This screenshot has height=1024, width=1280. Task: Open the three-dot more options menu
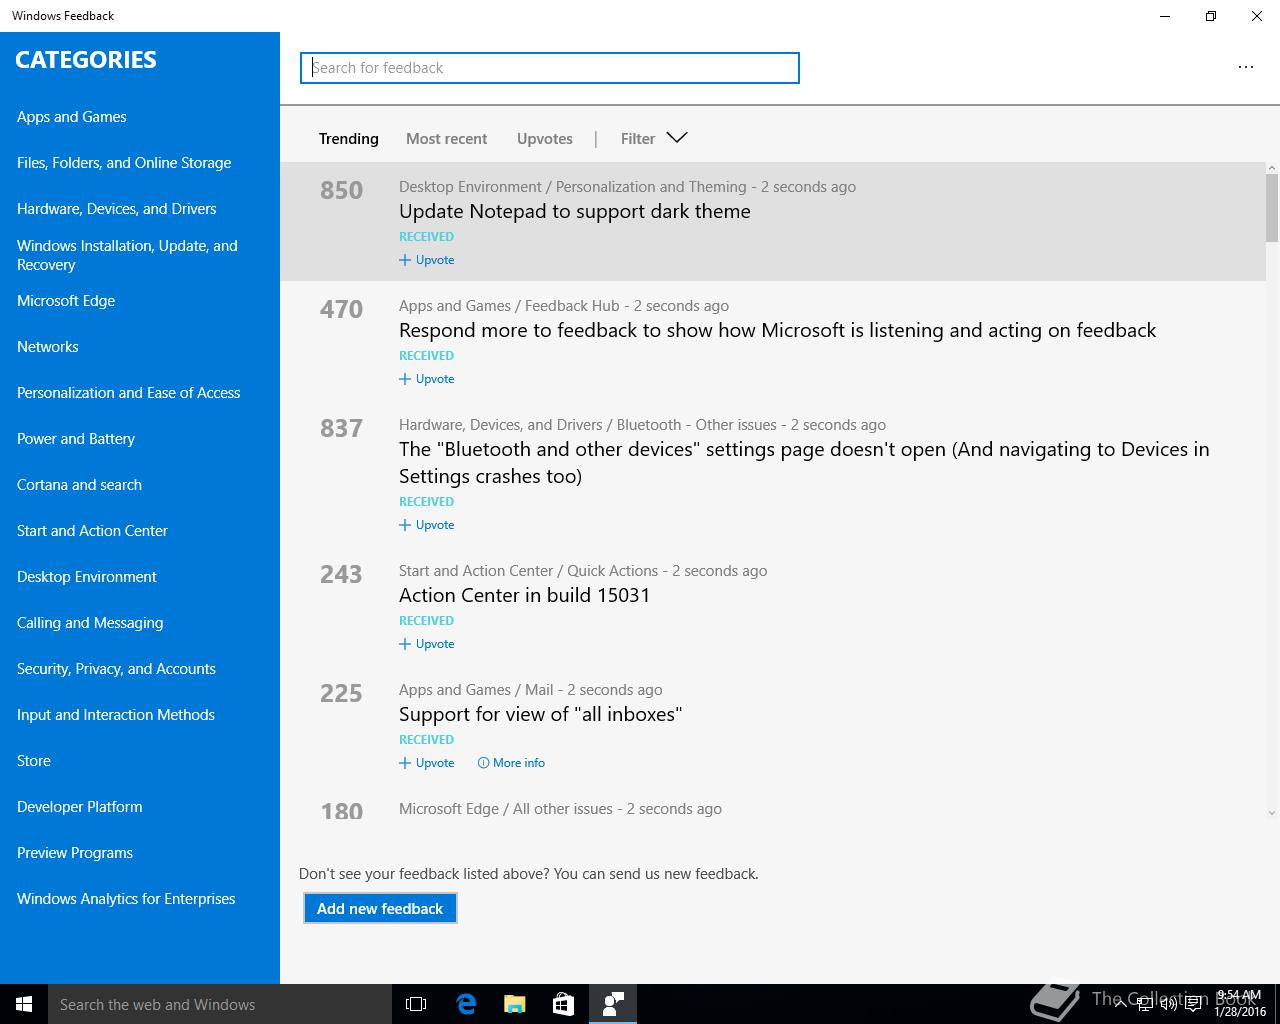[x=1245, y=67]
